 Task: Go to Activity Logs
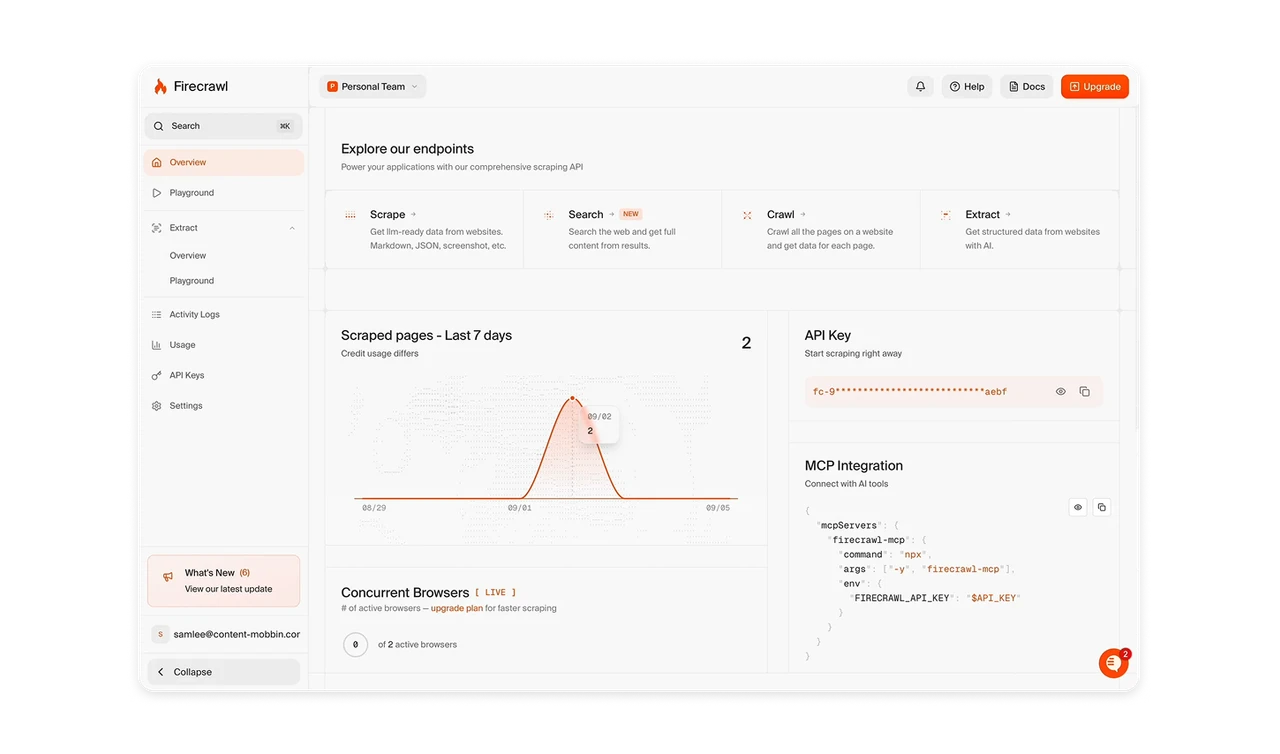click(x=224, y=315)
